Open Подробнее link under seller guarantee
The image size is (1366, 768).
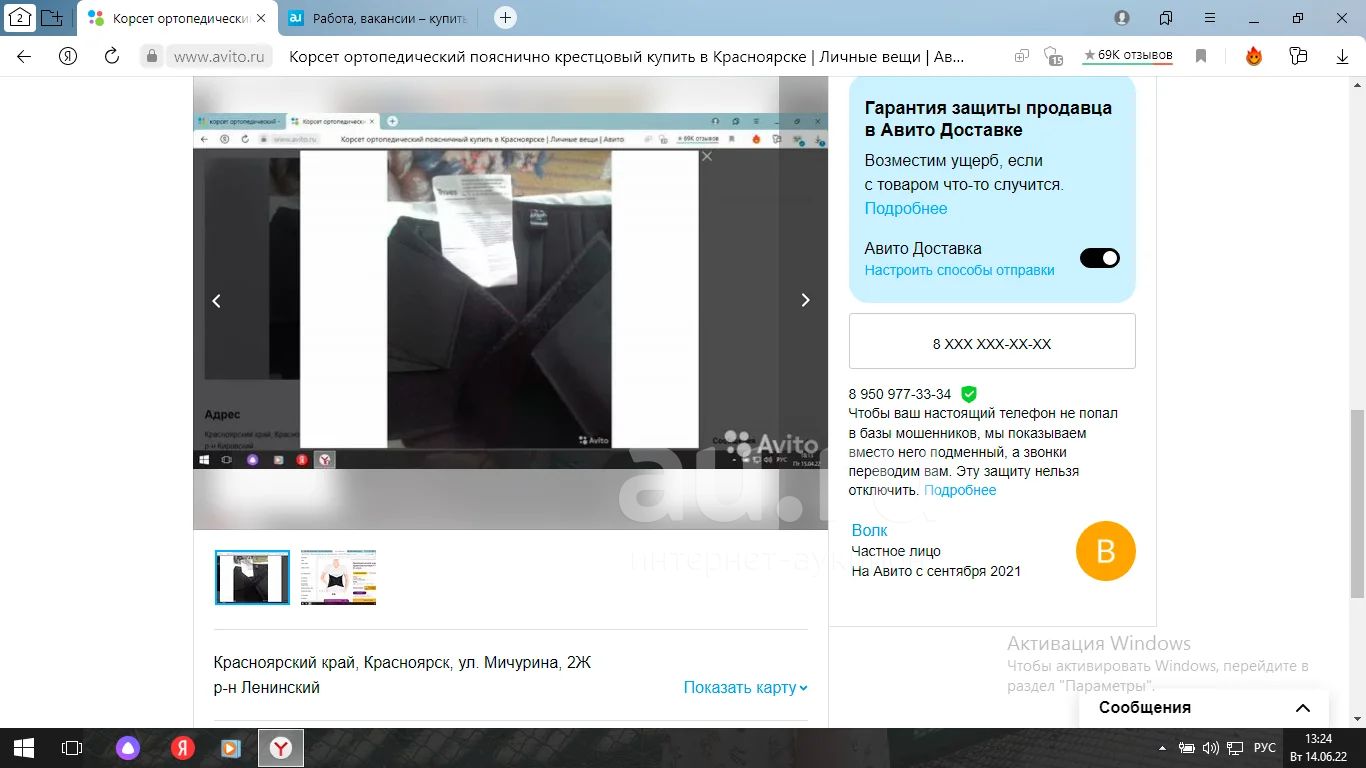tap(906, 208)
